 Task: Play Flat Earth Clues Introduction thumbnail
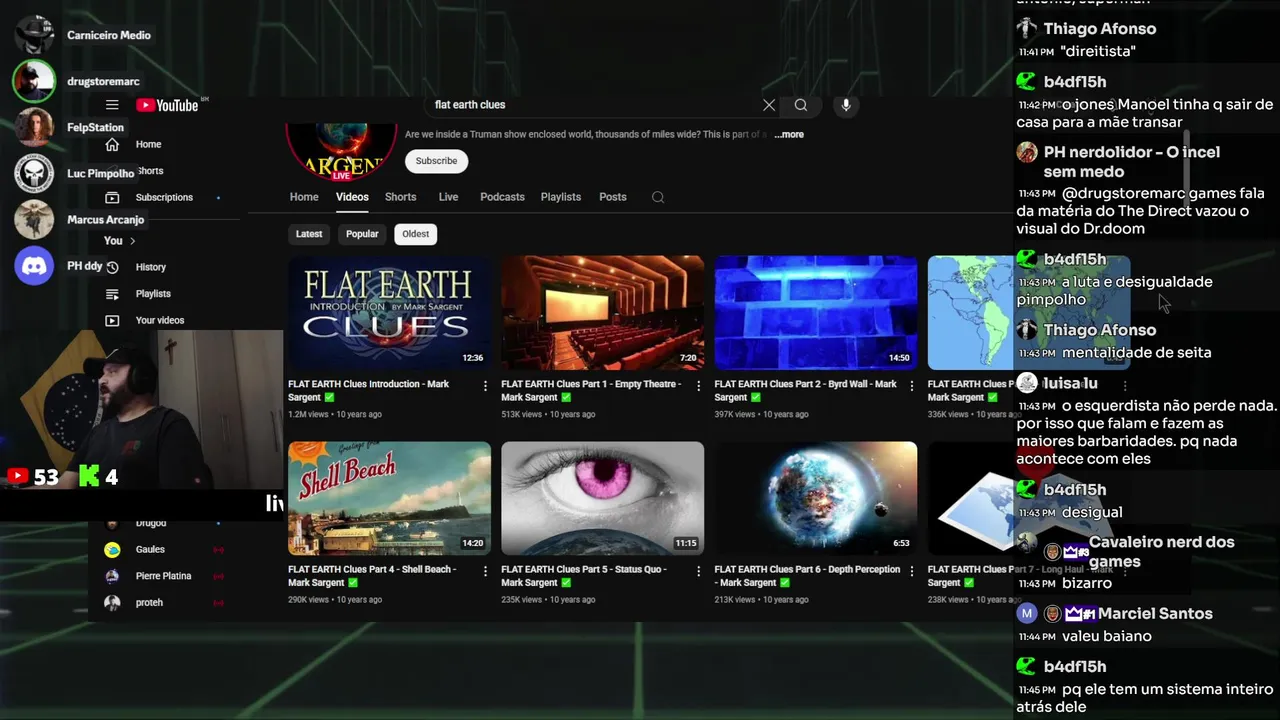click(x=389, y=313)
